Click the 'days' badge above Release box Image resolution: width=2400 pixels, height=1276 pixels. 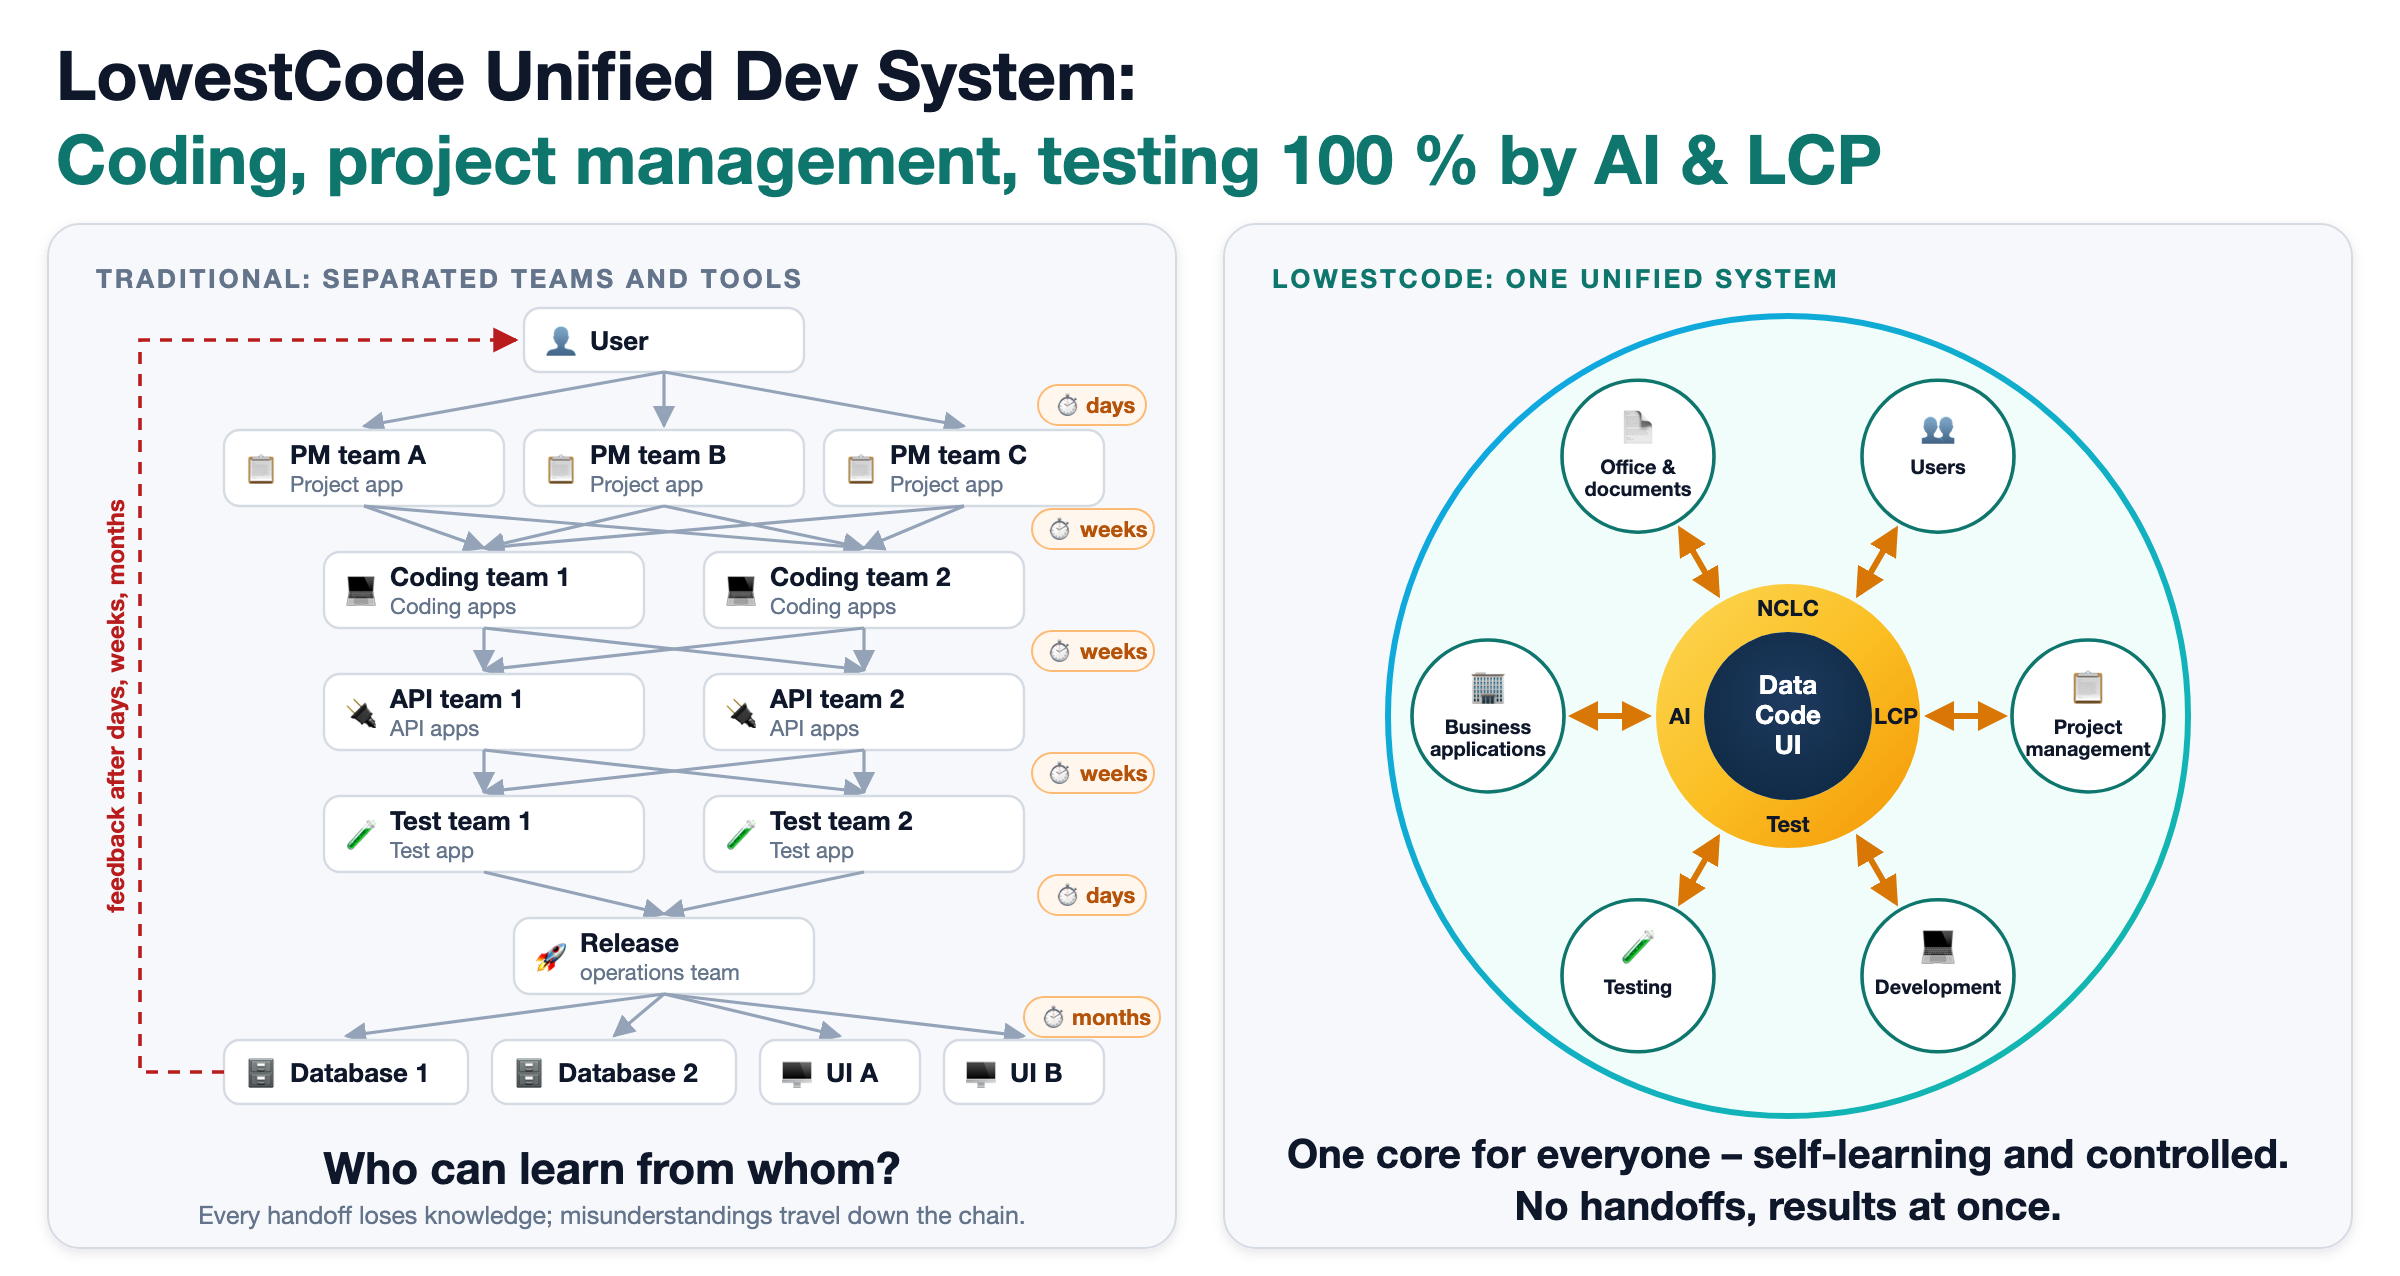1092,896
